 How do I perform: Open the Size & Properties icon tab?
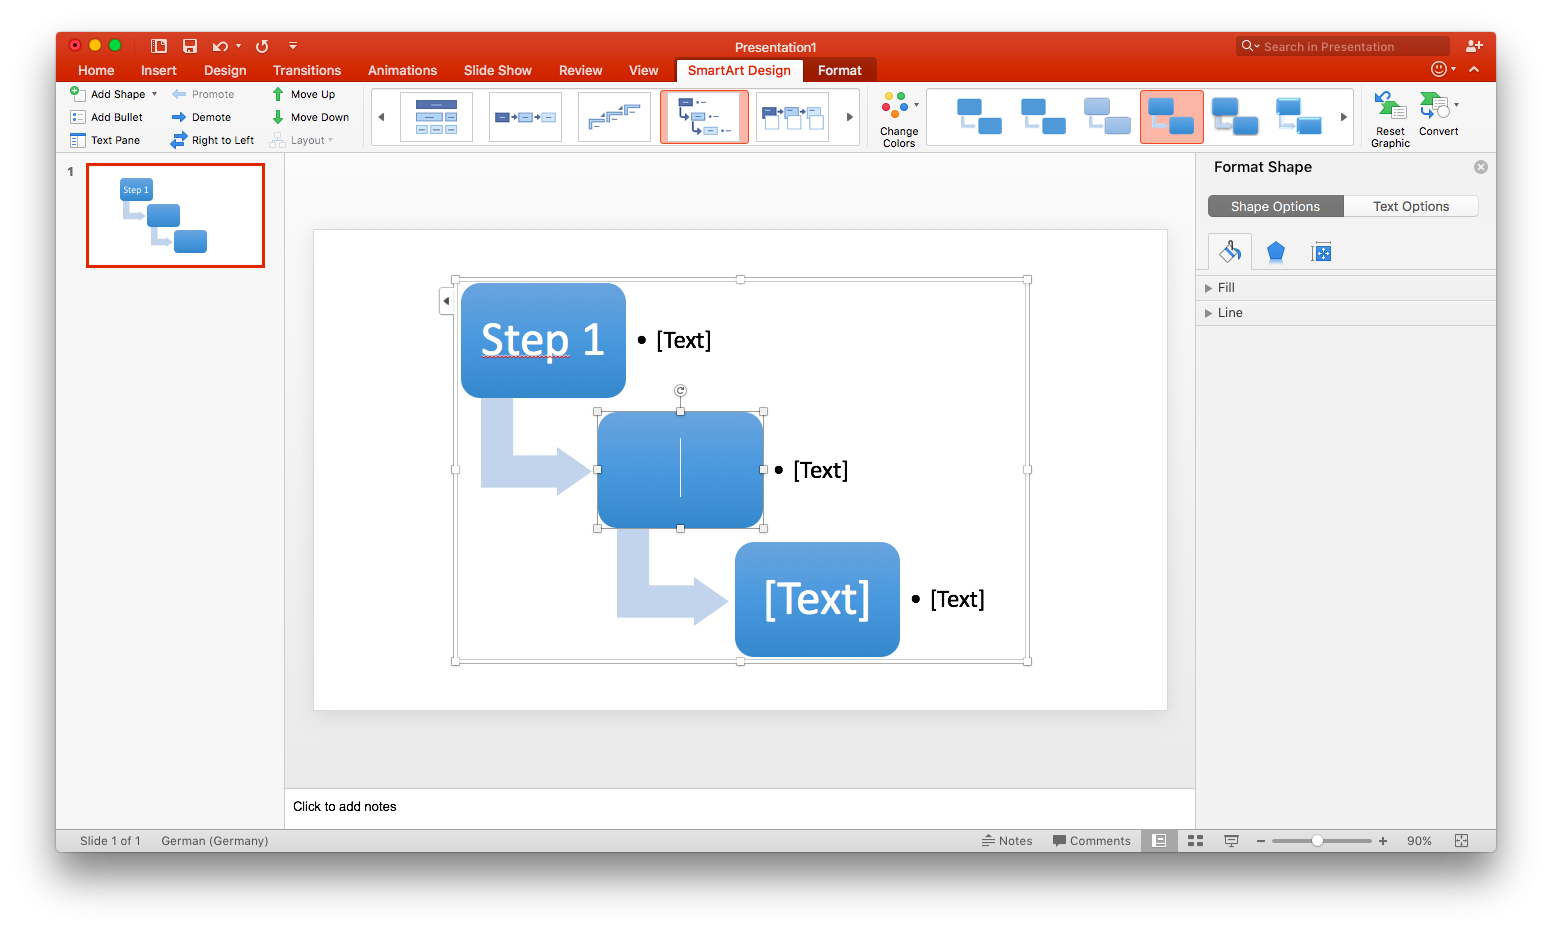pyautogui.click(x=1321, y=252)
